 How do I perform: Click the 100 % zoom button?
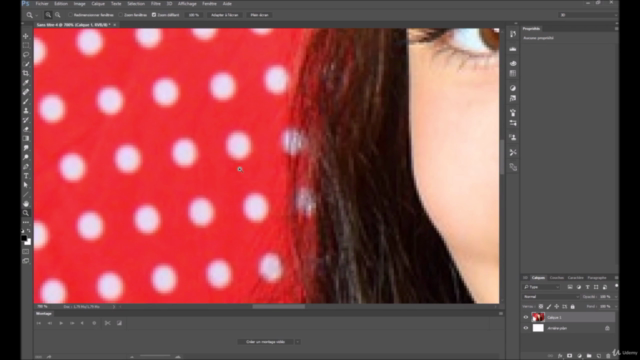pyautogui.click(x=194, y=15)
